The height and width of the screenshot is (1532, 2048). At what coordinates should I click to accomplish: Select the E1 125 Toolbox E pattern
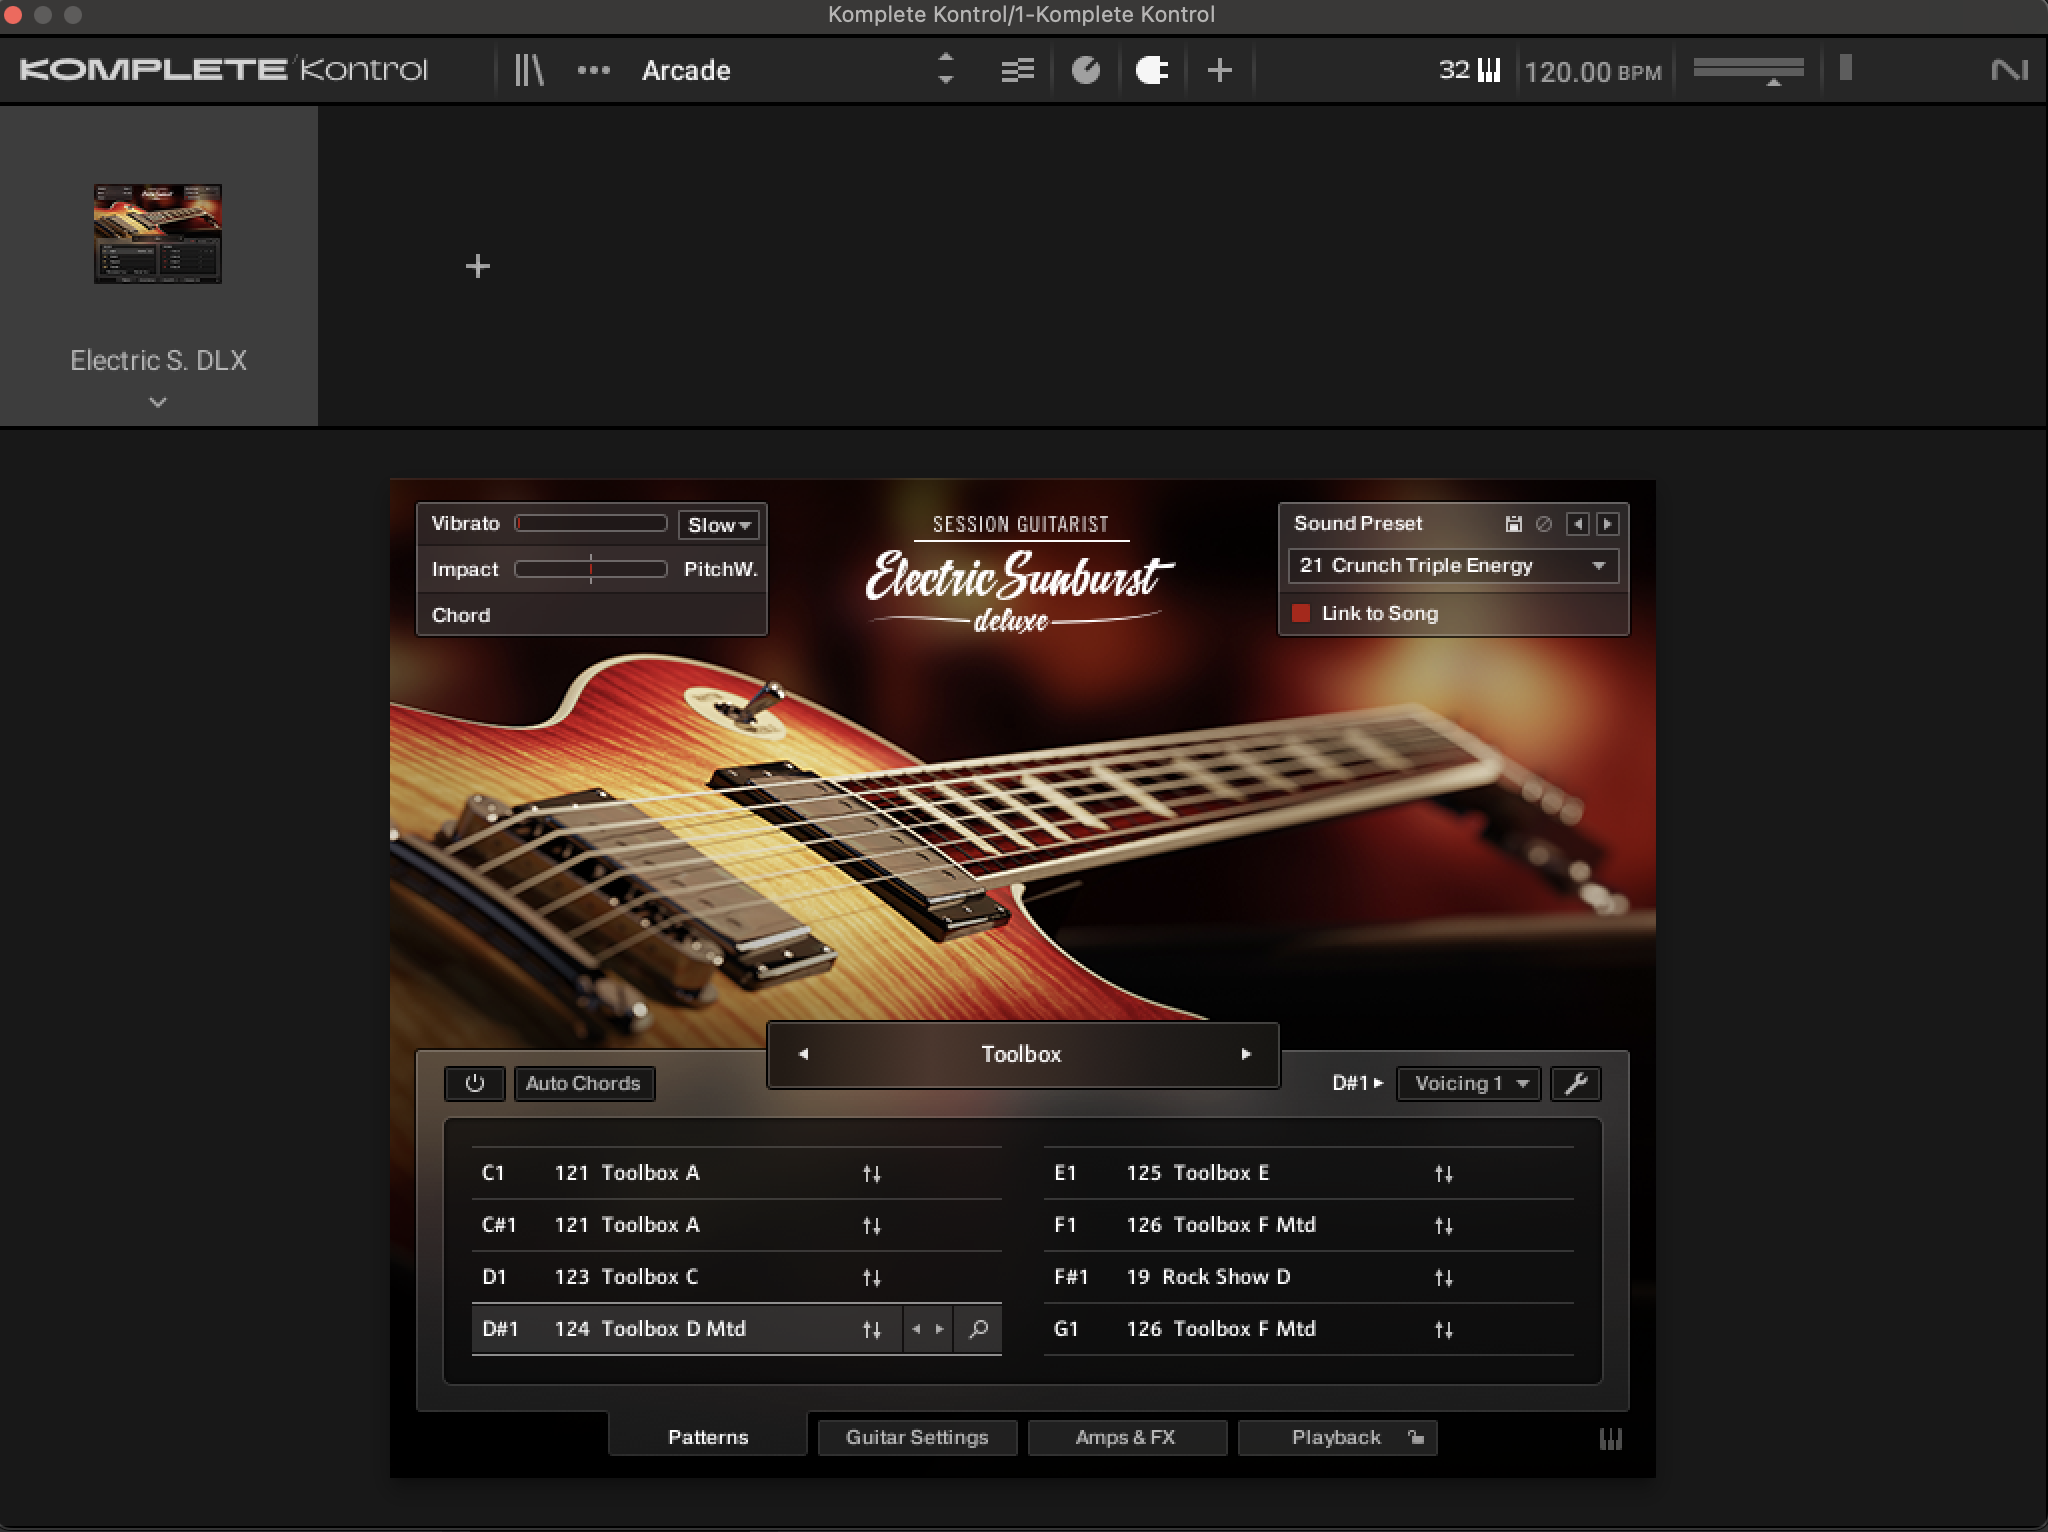[1309, 1173]
